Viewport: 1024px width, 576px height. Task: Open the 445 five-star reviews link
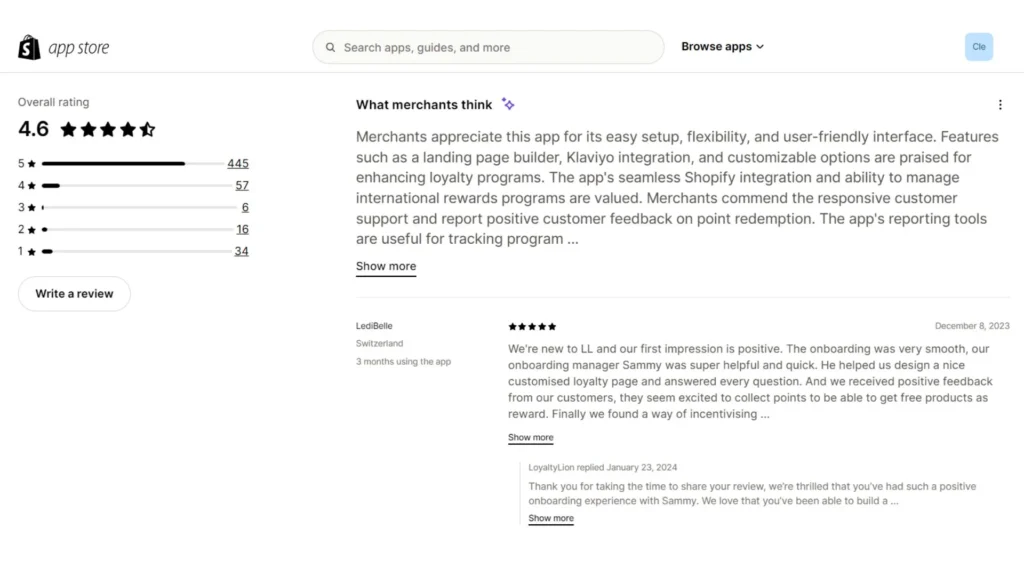[238, 163]
